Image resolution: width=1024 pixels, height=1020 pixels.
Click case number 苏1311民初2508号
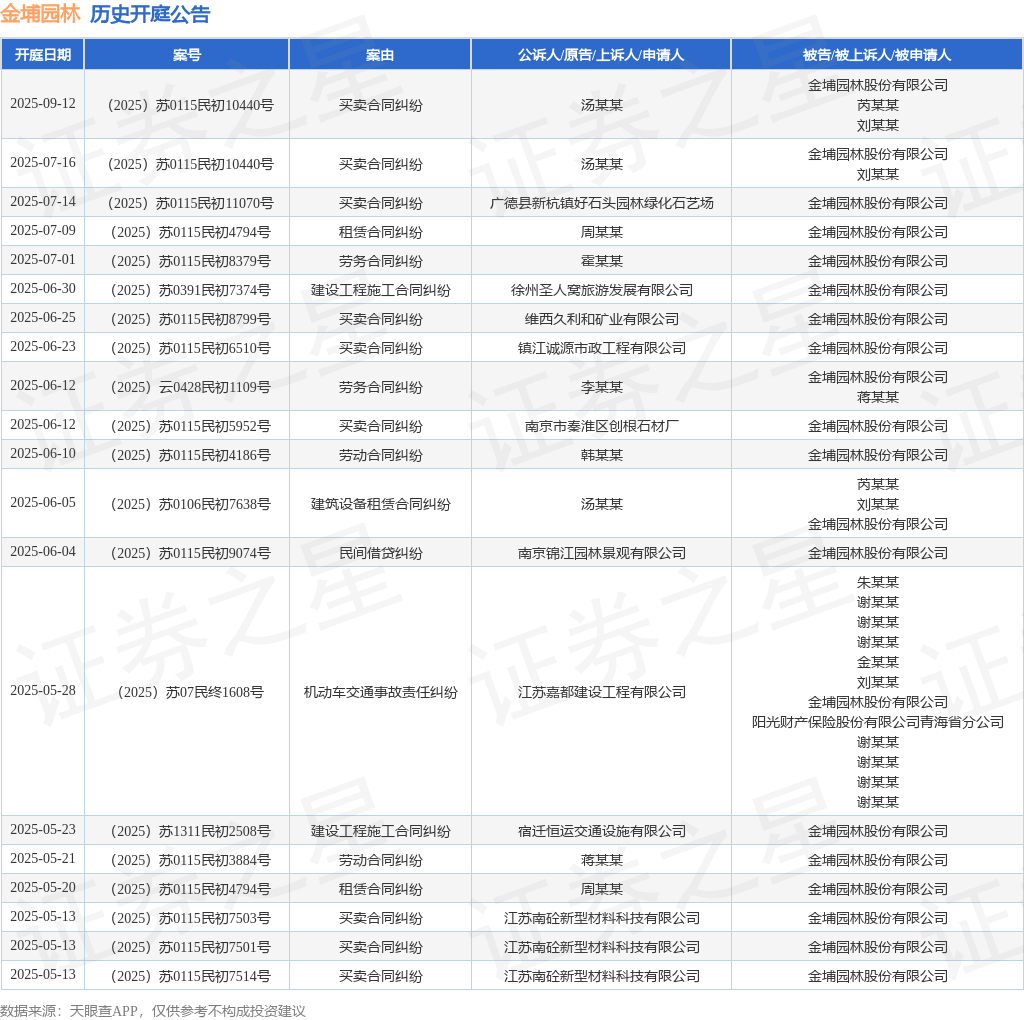(x=190, y=831)
